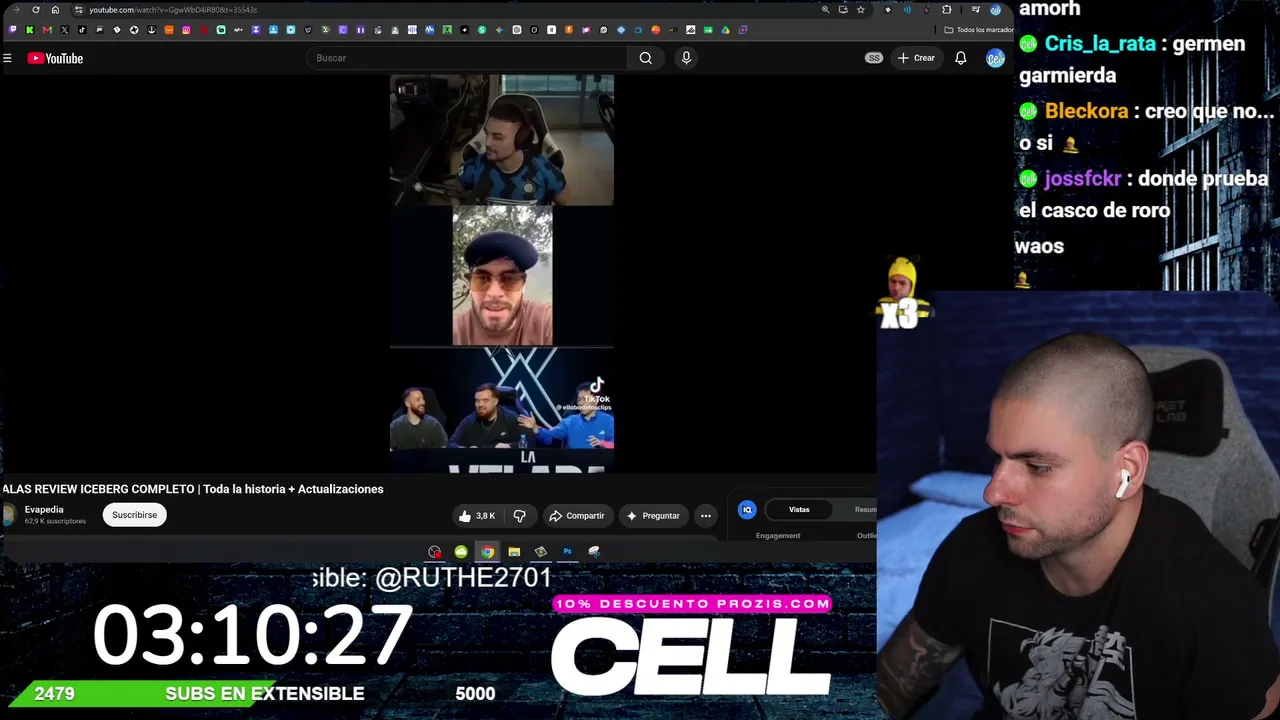Go to the YouTube home logo
1280x720 pixels.
[55, 58]
